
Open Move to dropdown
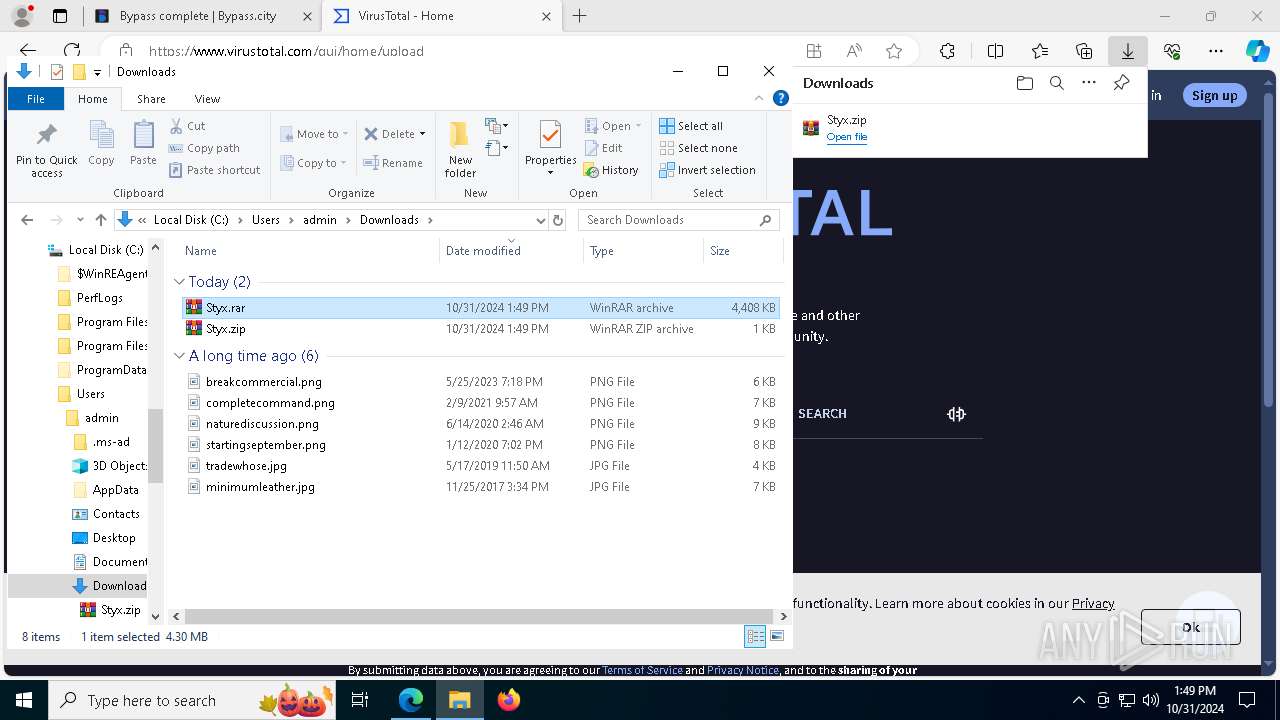314,134
